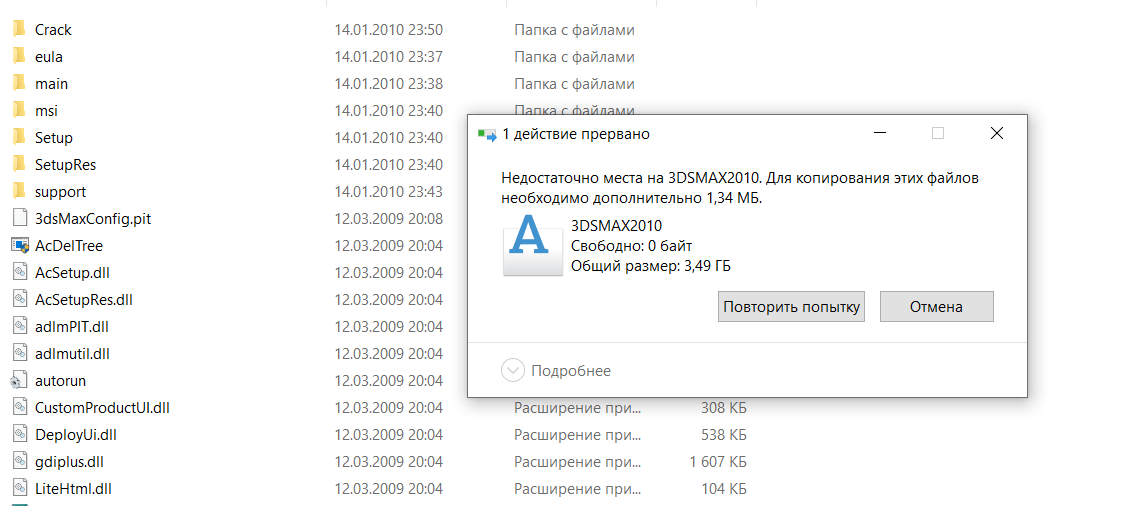The width and height of the screenshot is (1135, 506).
Task: Select the eula folder icon
Action: click(x=18, y=57)
